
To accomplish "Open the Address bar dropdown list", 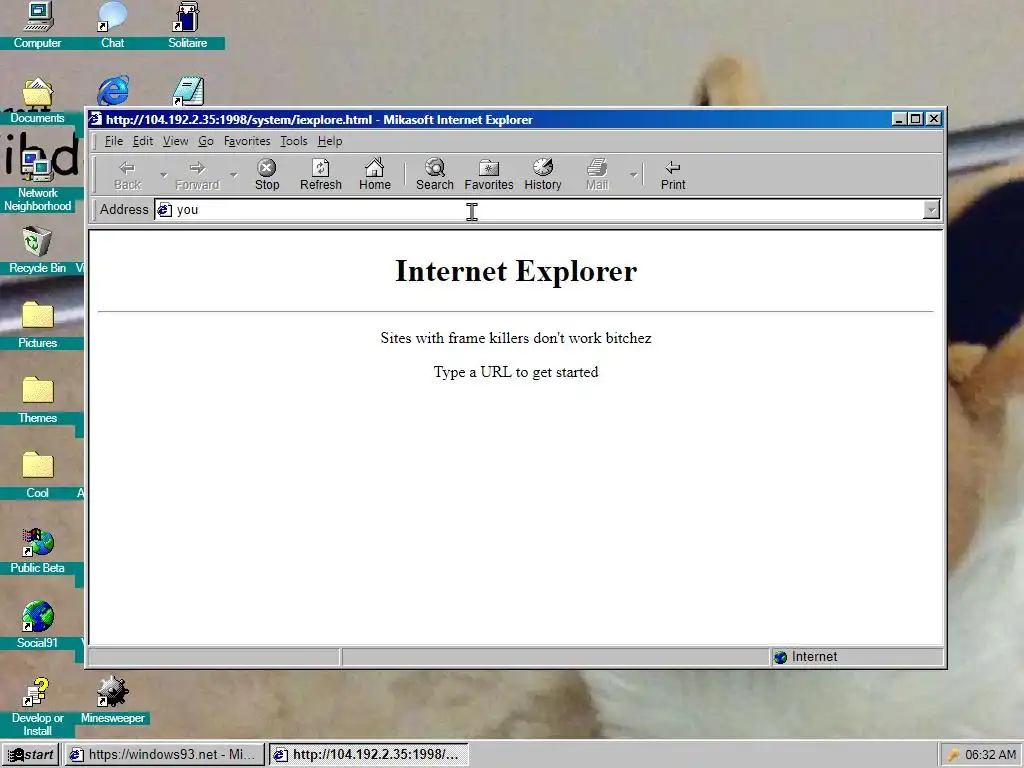I will click(x=931, y=210).
